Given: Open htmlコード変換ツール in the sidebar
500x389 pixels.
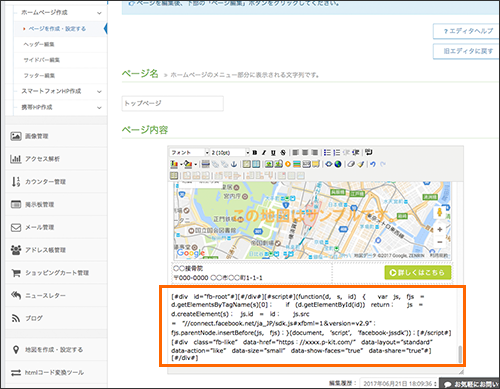Looking at the screenshot, I should (56, 372).
